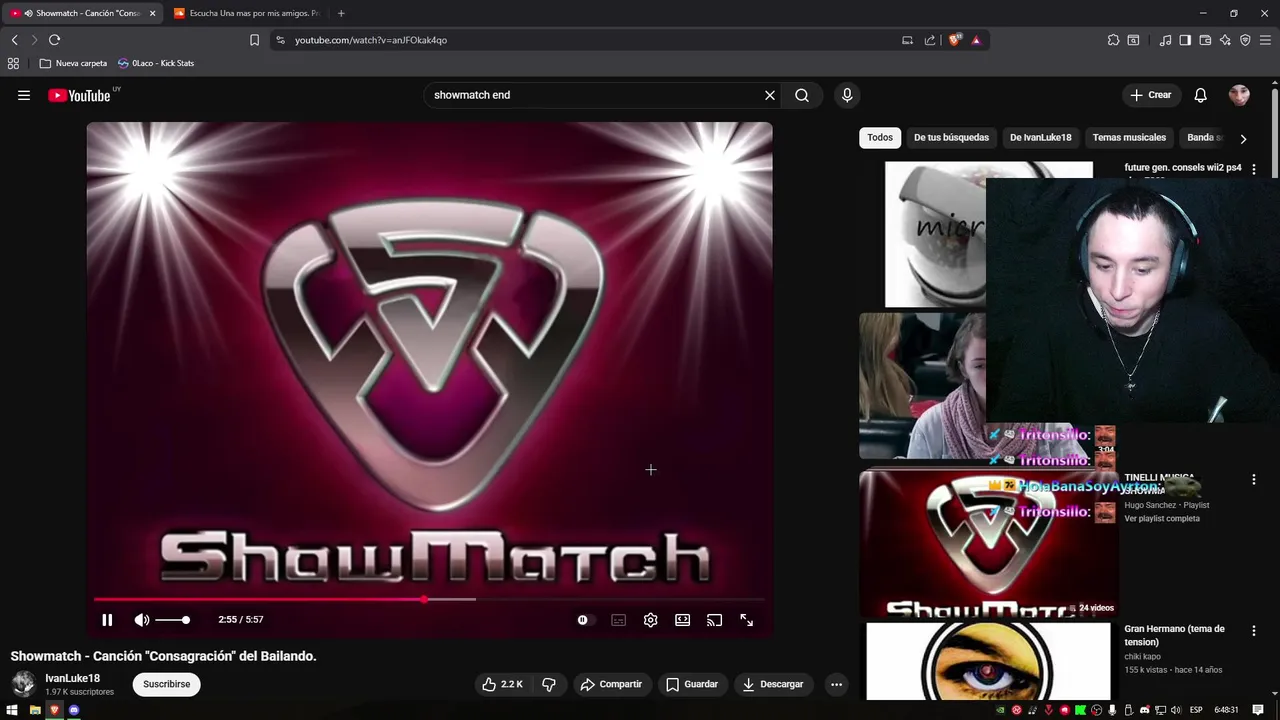Click Ver playlist completa link
Image resolution: width=1280 pixels, height=720 pixels.
click(x=1161, y=518)
